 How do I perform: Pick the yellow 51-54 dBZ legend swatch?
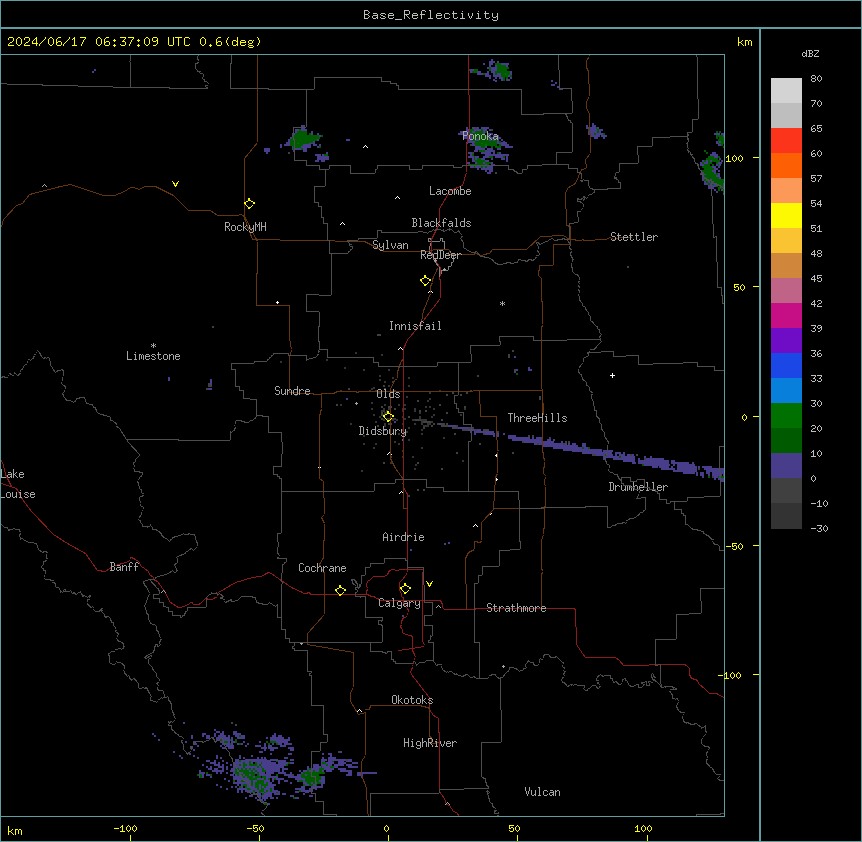786,215
